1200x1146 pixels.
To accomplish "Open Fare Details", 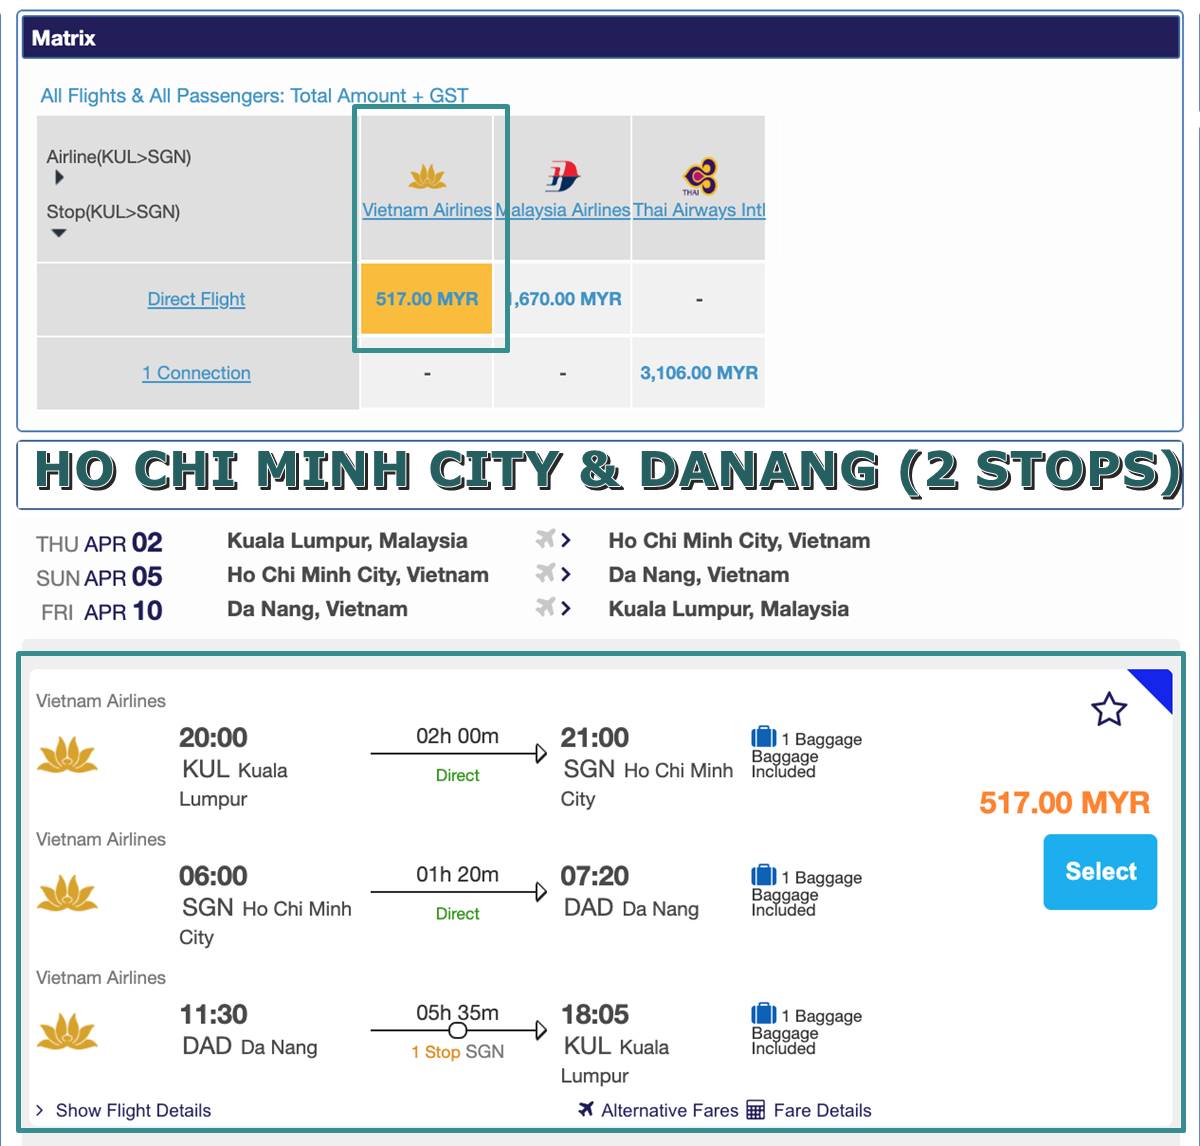I will (822, 1110).
